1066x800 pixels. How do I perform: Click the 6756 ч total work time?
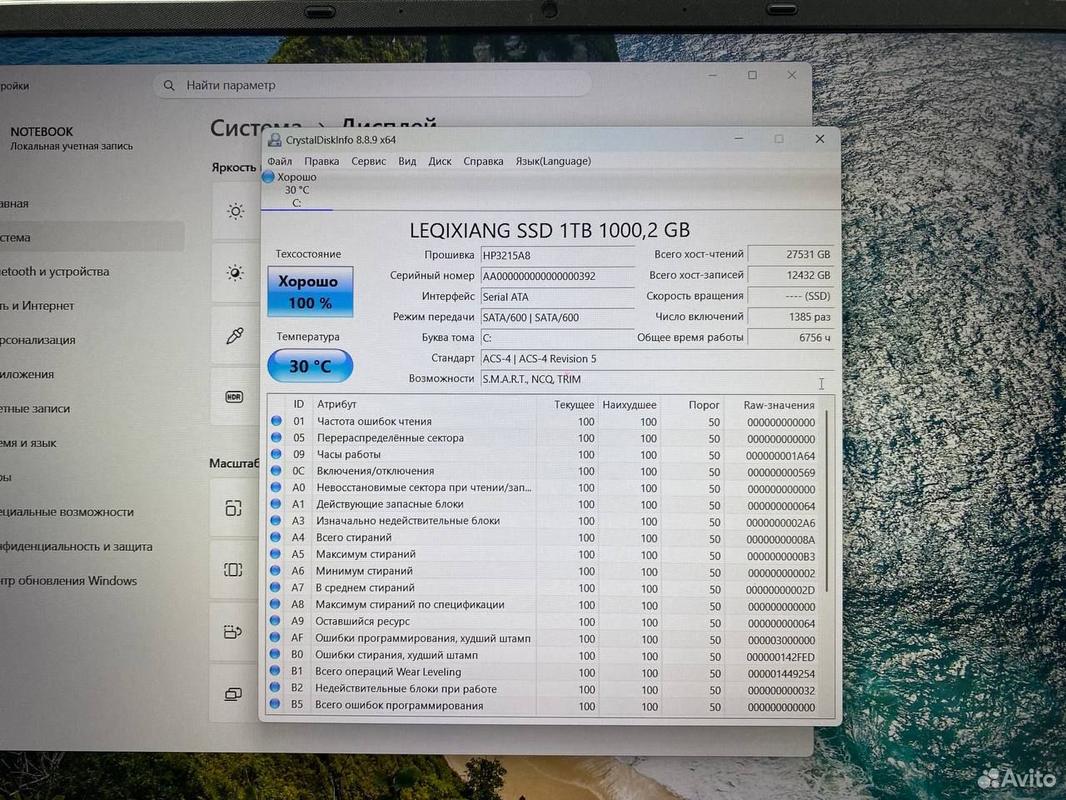(791, 337)
